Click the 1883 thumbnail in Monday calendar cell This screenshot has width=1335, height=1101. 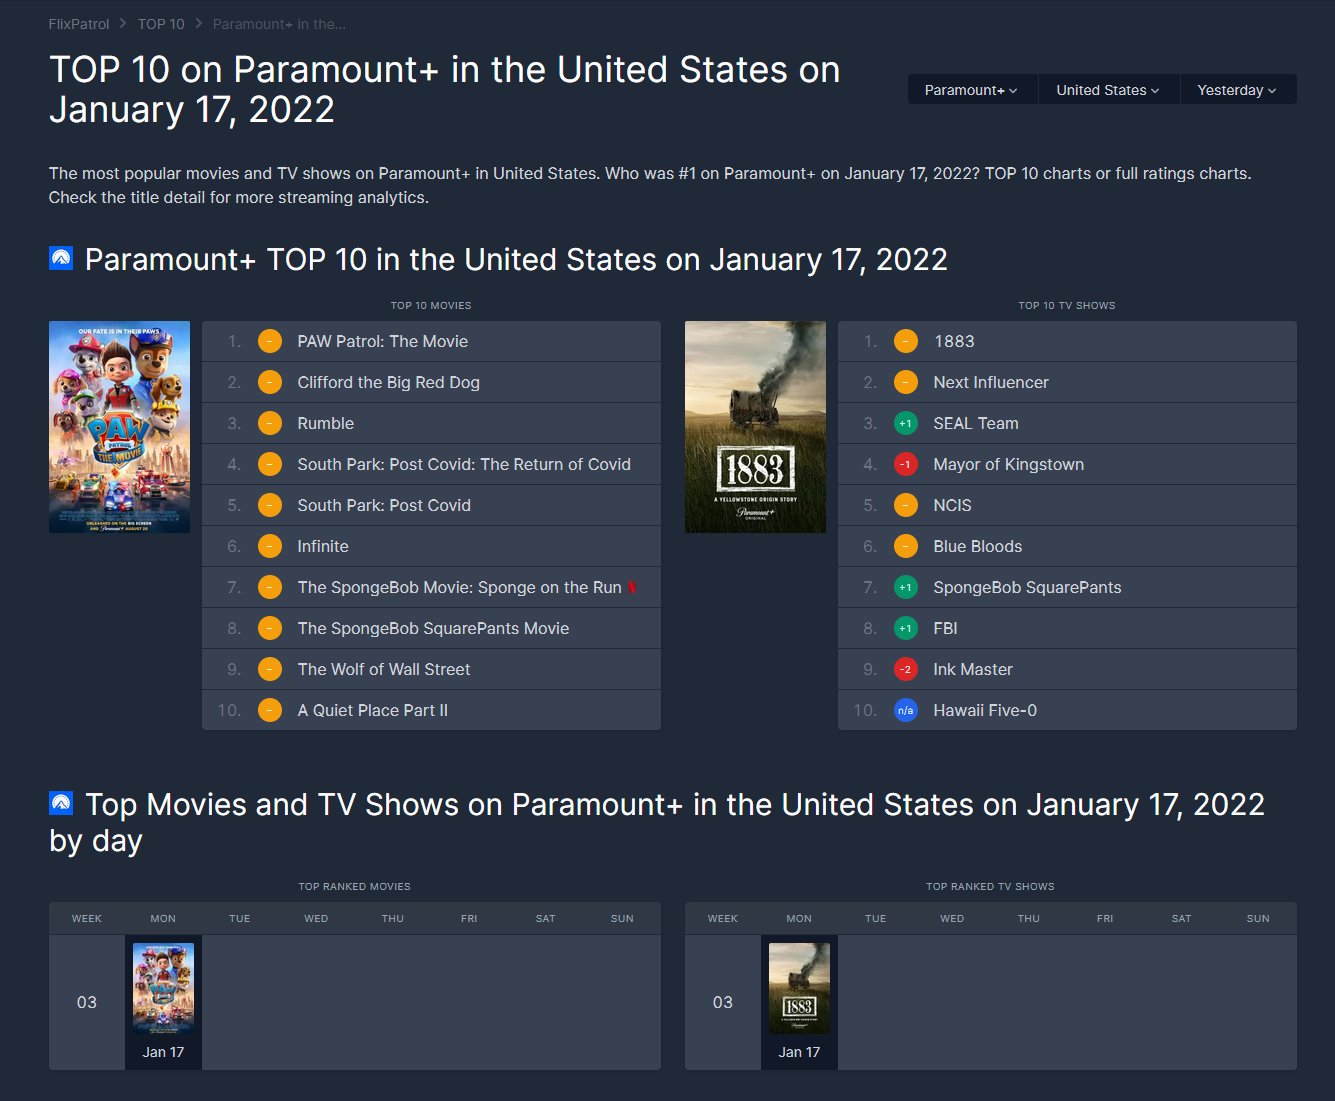pyautogui.click(x=799, y=988)
